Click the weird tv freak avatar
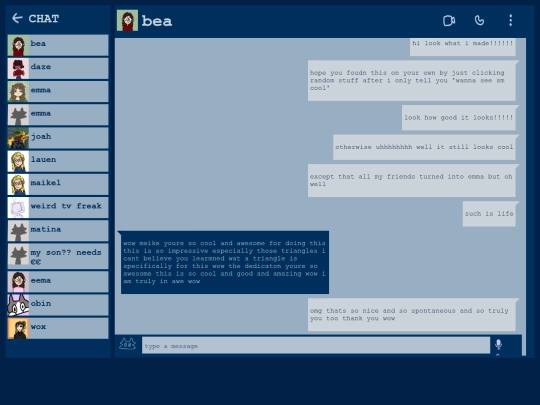This screenshot has width=540, height=405. (x=18, y=208)
